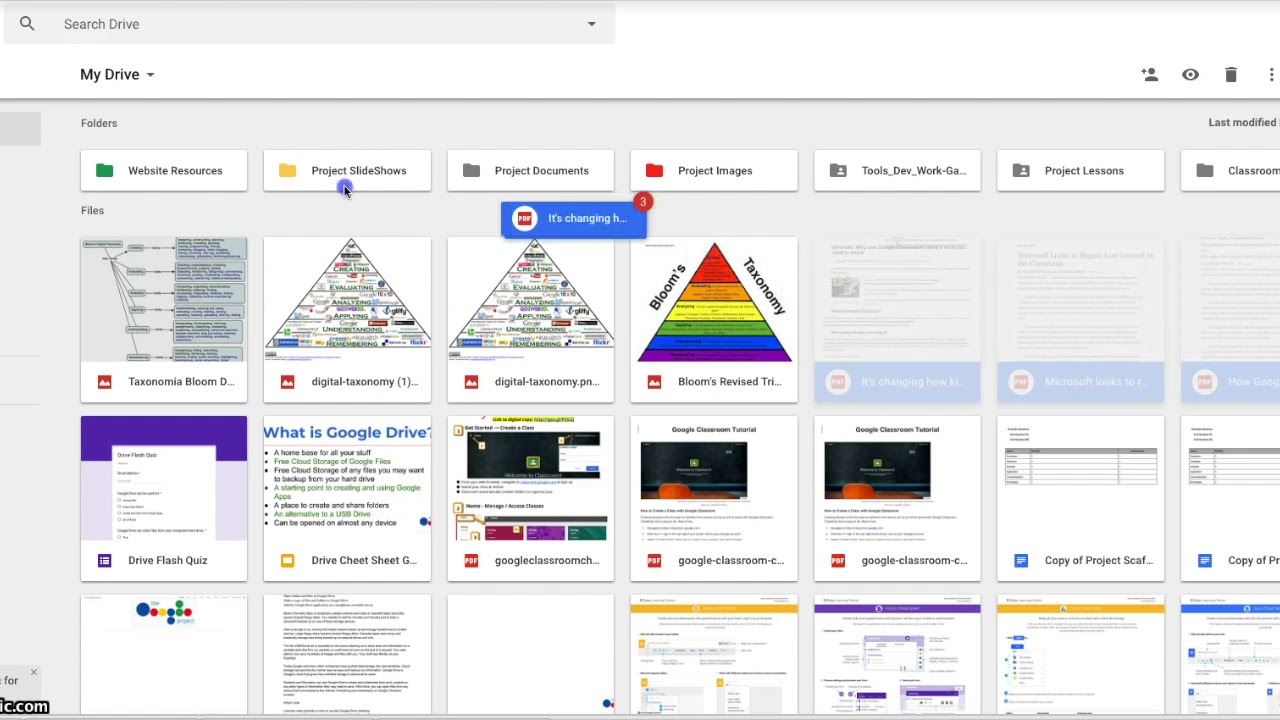
Task: Click the Taxonomia Bloom D... file name
Action: tap(181, 382)
